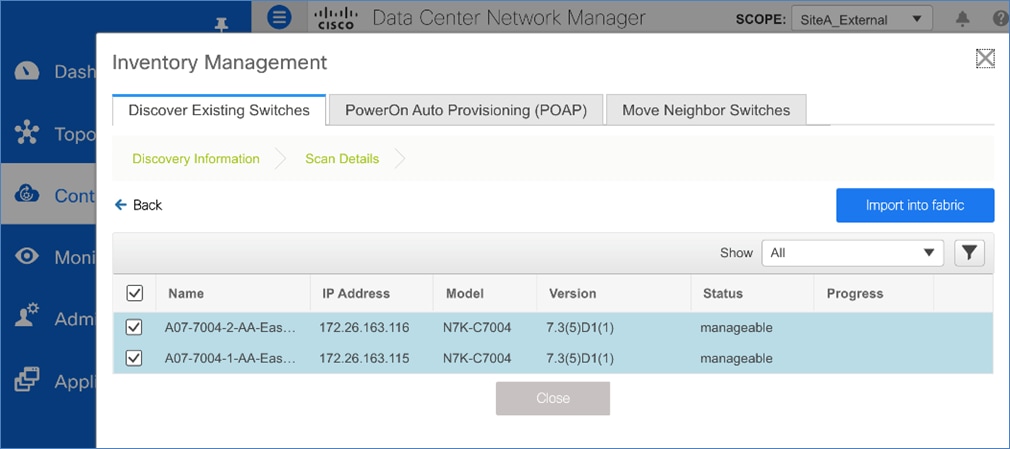The width and height of the screenshot is (1010, 449).
Task: Toggle the select-all header checkbox
Action: pos(135,294)
